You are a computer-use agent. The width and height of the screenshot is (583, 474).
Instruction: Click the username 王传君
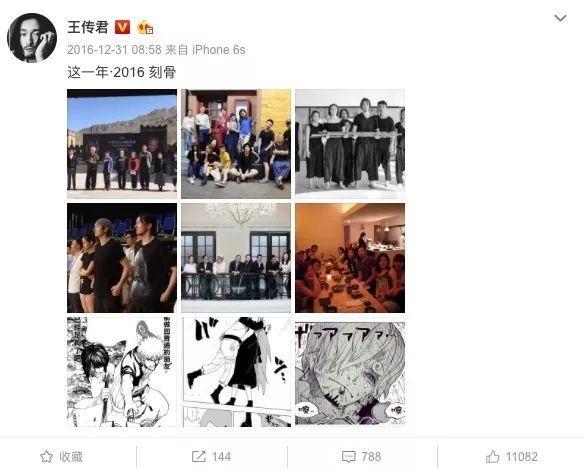coord(88,27)
